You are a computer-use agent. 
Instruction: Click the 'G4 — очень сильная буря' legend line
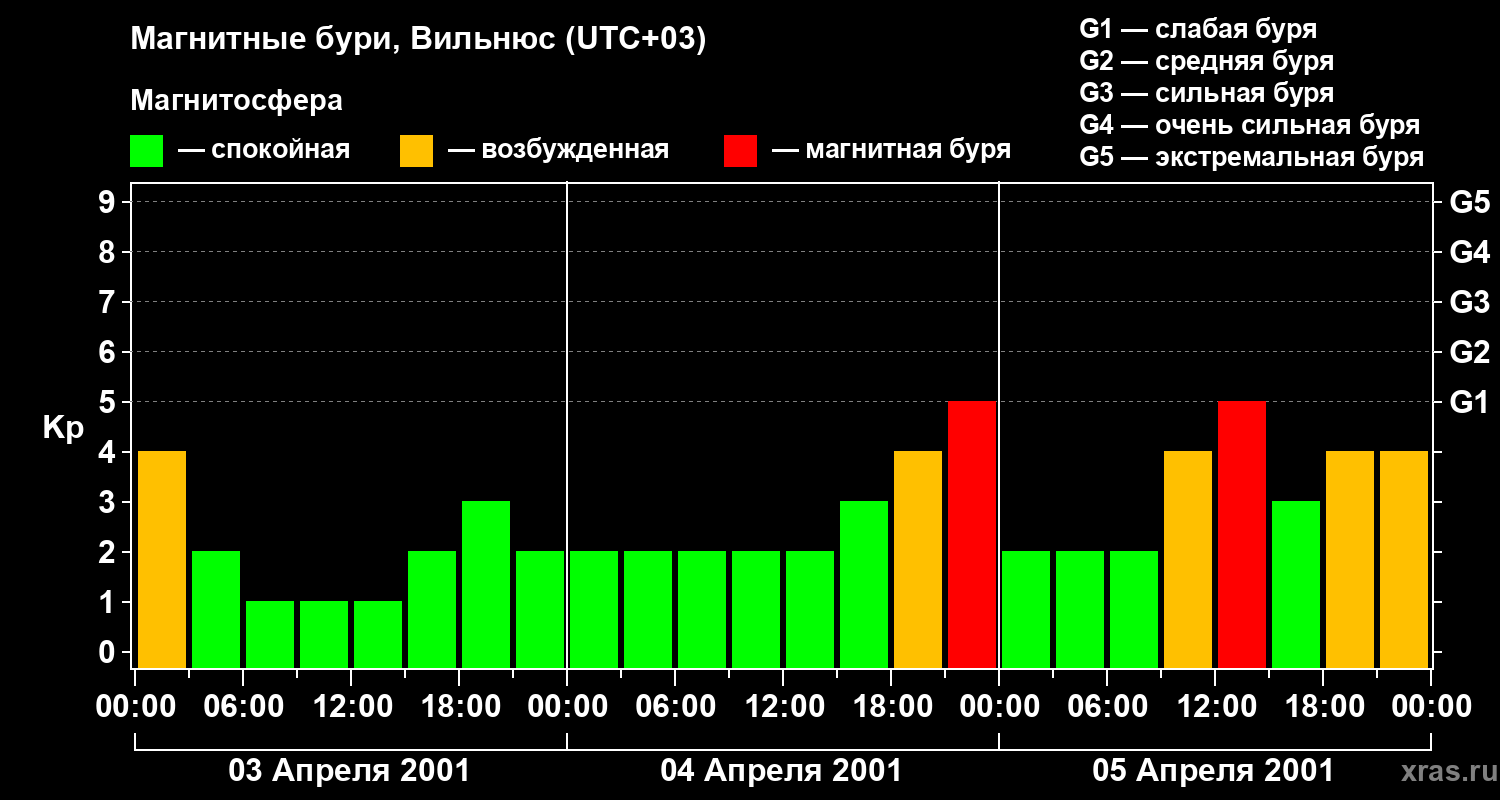tap(1250, 125)
